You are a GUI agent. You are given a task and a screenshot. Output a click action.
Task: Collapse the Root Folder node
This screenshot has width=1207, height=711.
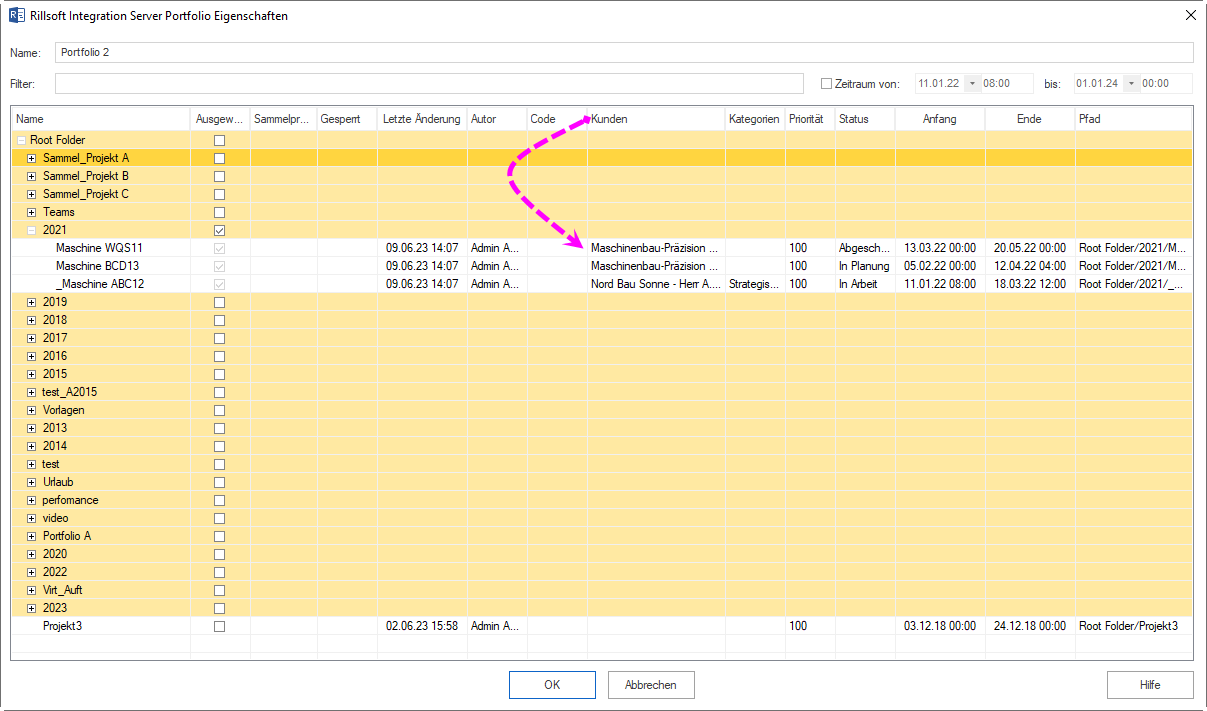(x=21, y=140)
